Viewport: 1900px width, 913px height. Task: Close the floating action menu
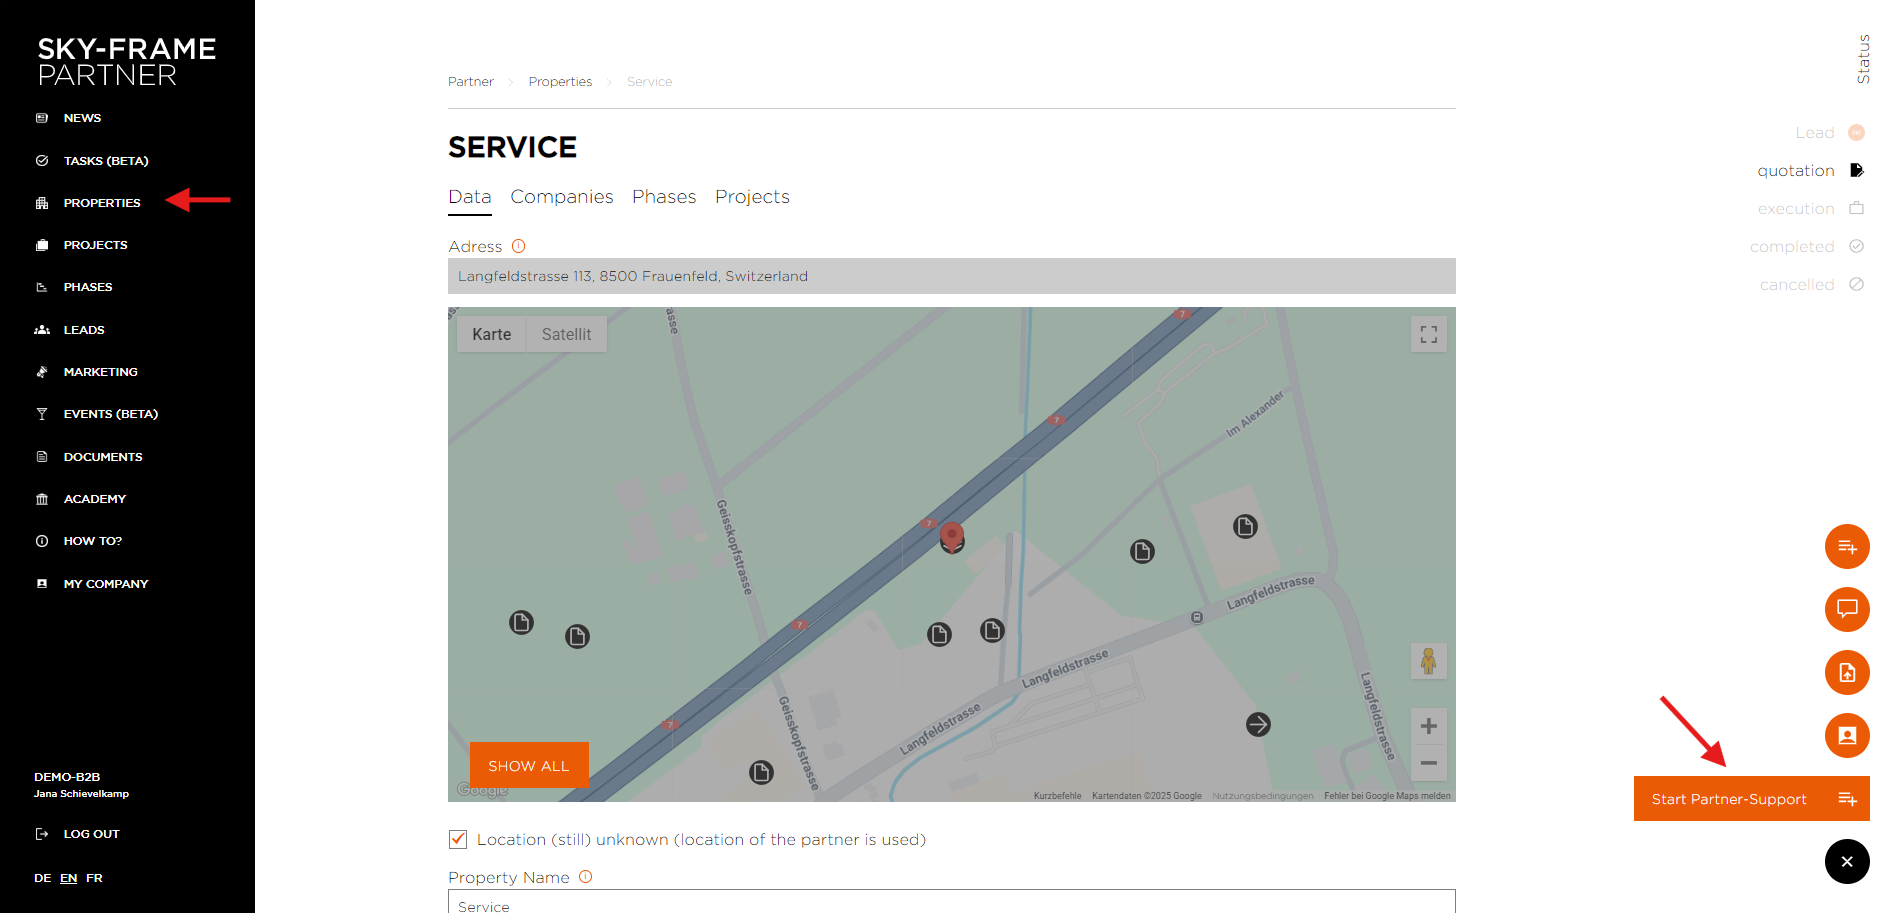point(1847,862)
